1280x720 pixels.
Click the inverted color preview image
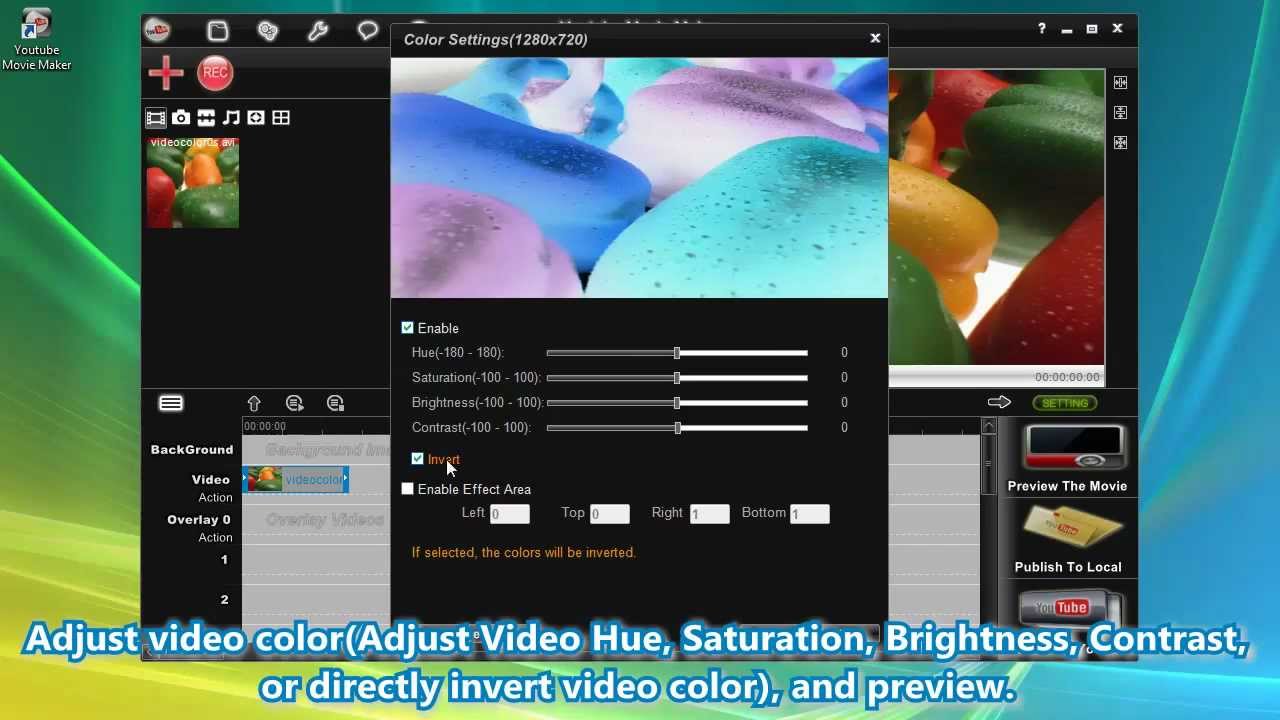click(x=639, y=178)
